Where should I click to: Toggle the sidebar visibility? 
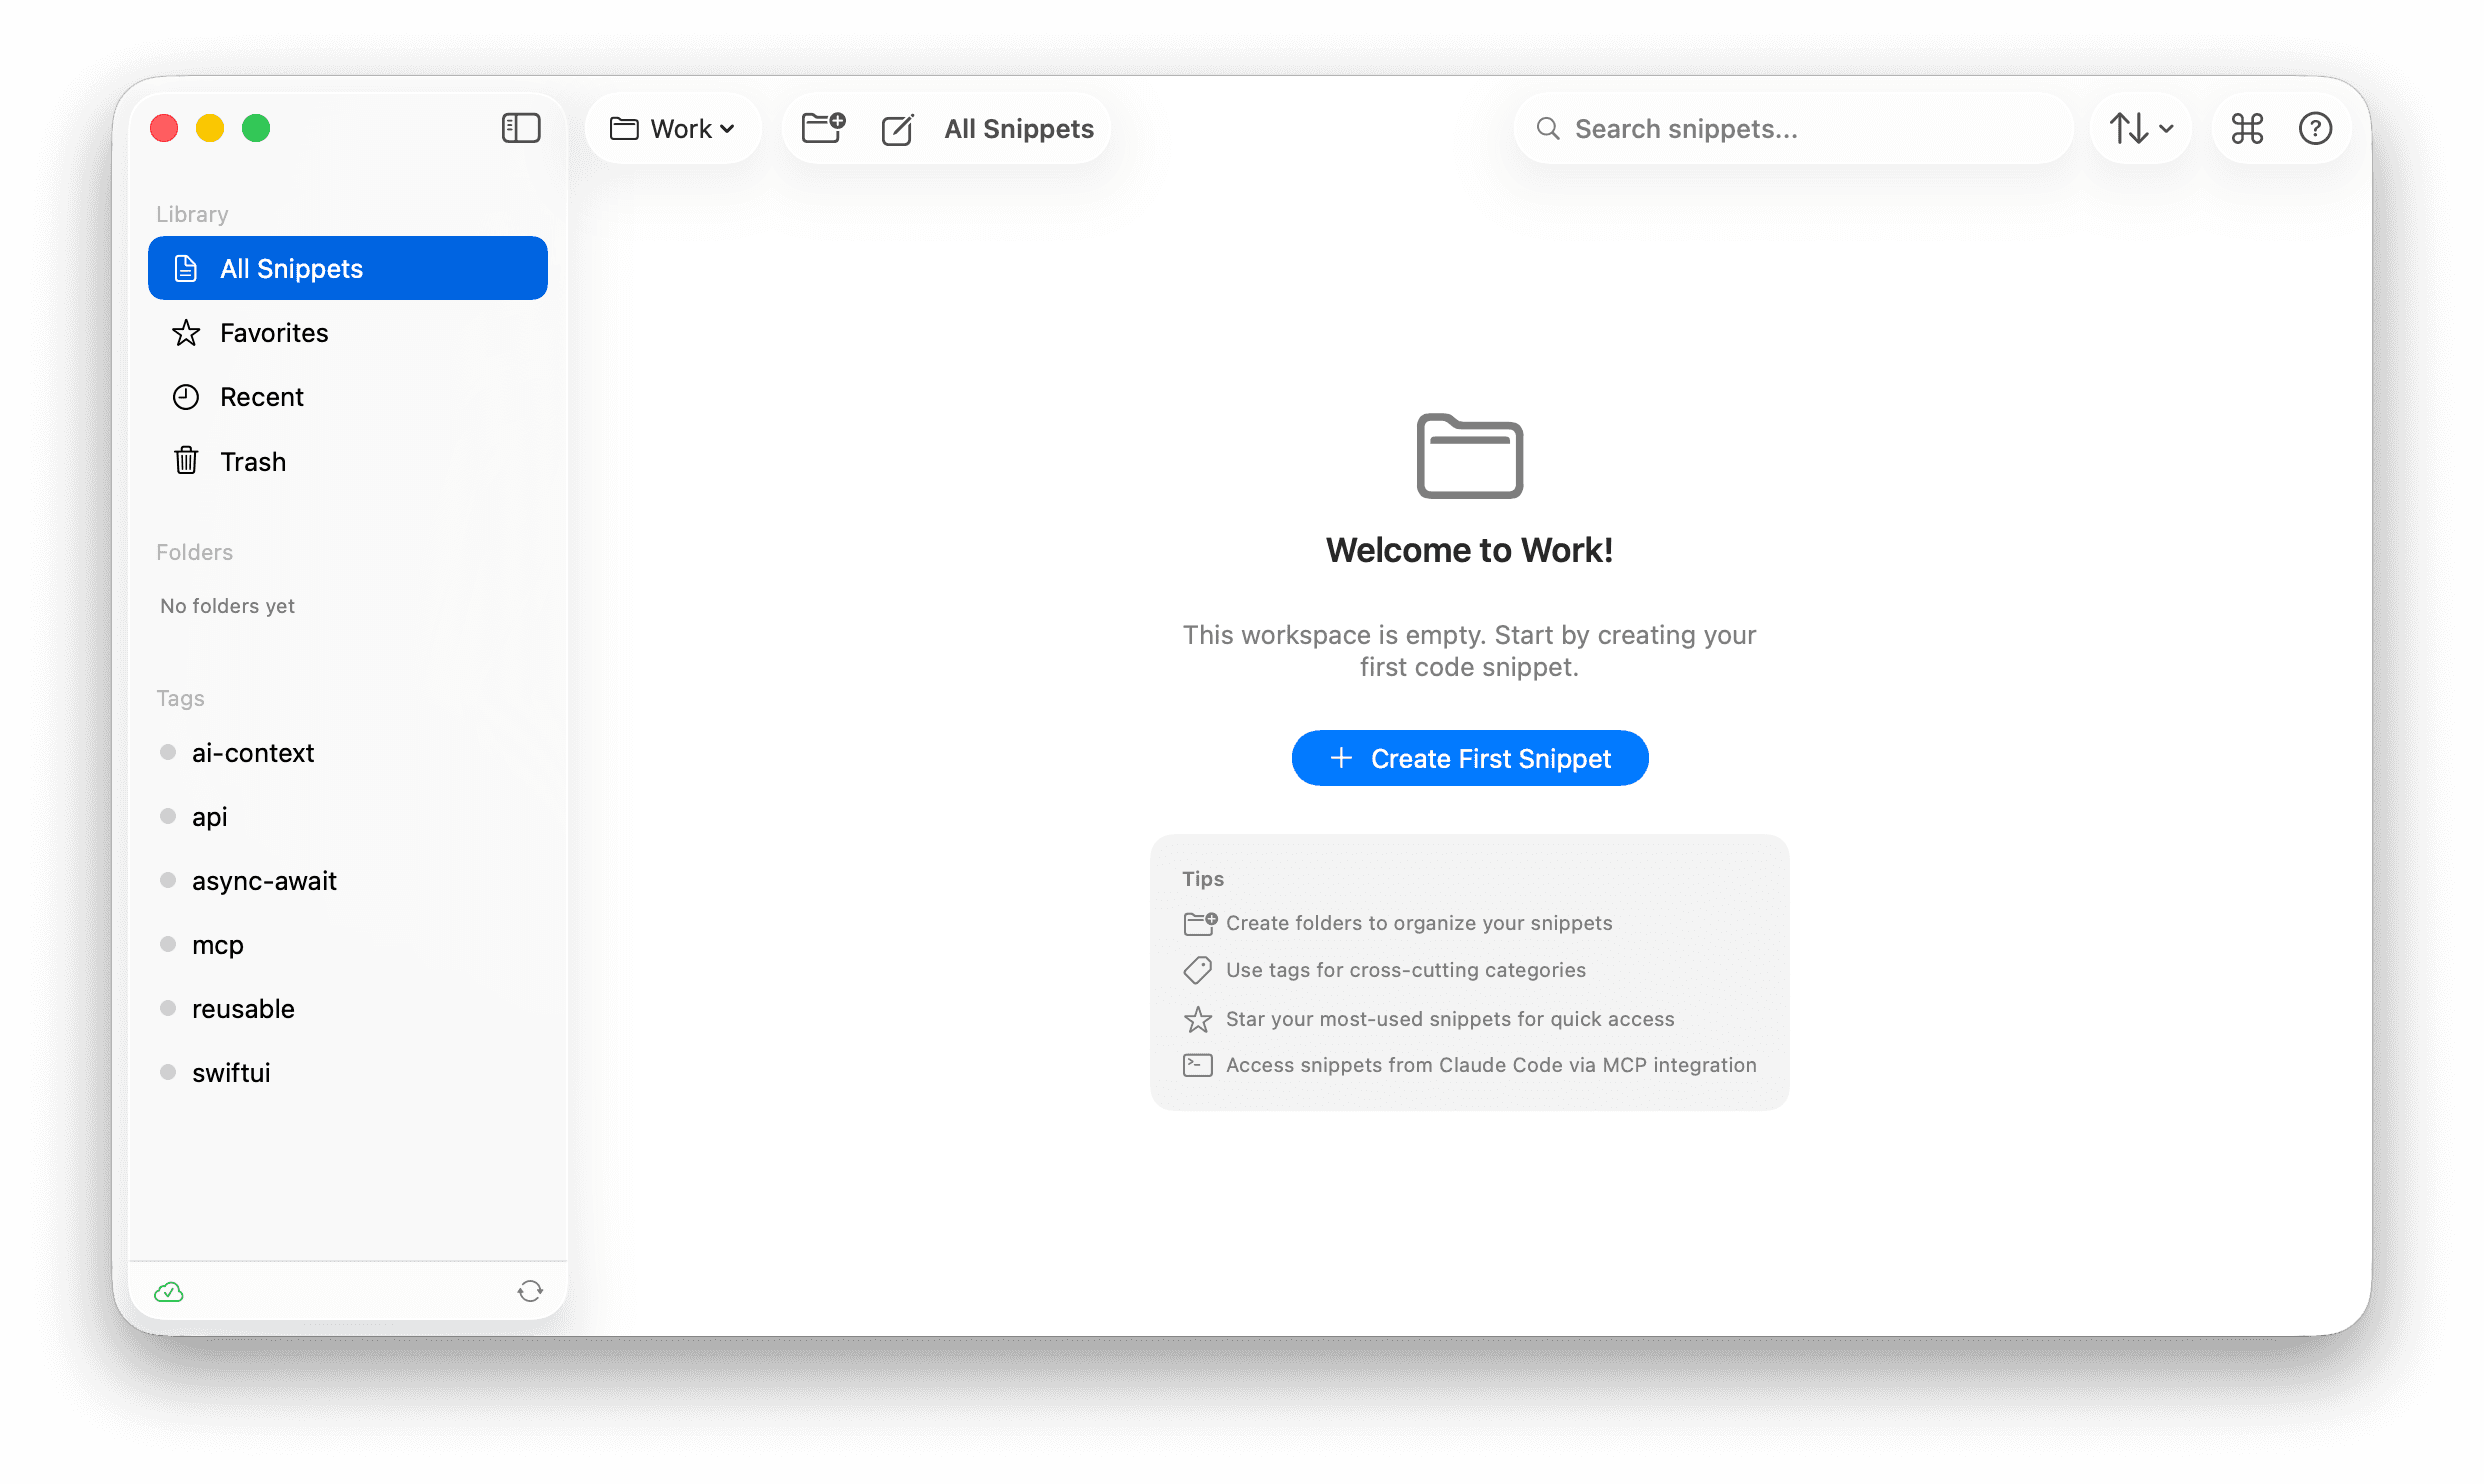coord(521,128)
